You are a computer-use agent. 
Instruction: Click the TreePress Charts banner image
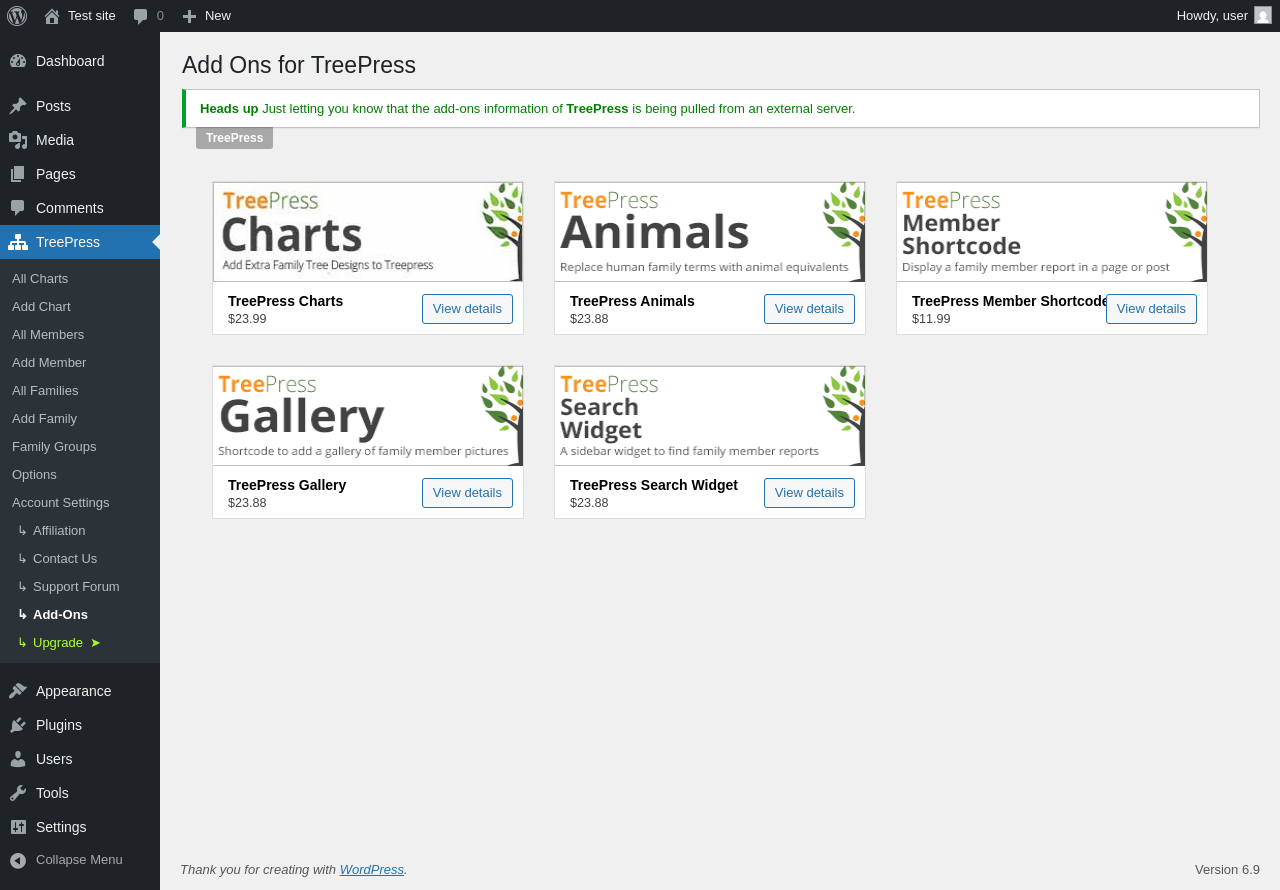coord(368,232)
